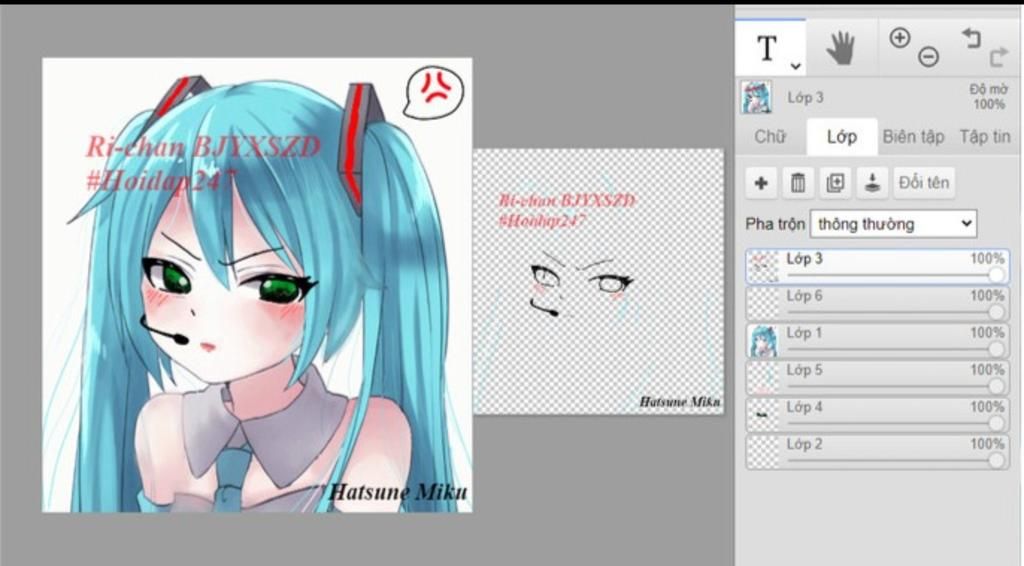The image size is (1024, 566).
Task: Select layer Lớp 3 in list
Action: [878, 266]
